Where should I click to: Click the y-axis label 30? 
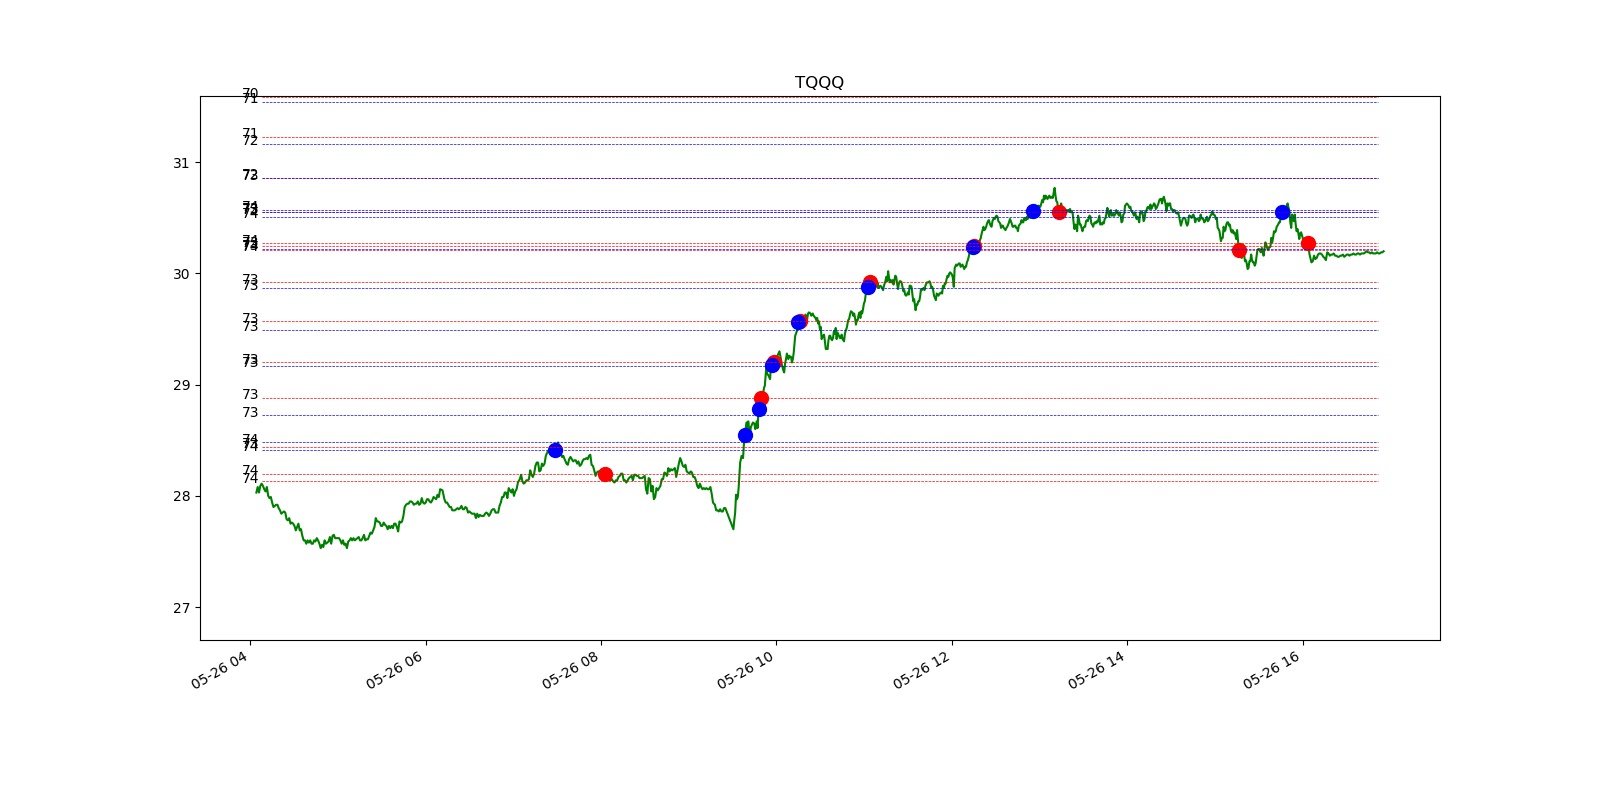coord(181,274)
